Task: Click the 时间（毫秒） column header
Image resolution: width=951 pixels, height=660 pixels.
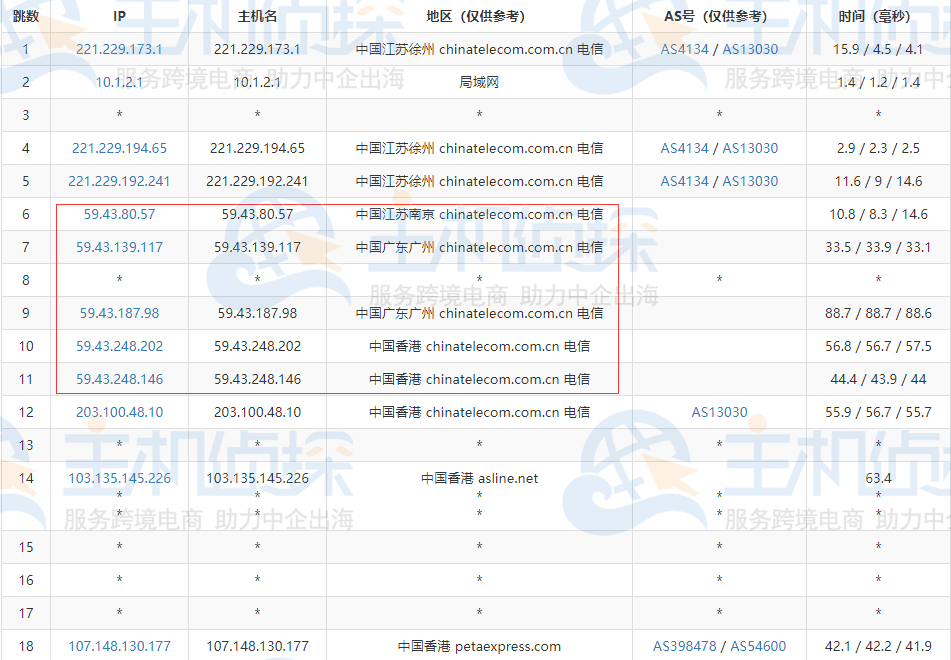Action: [877, 16]
